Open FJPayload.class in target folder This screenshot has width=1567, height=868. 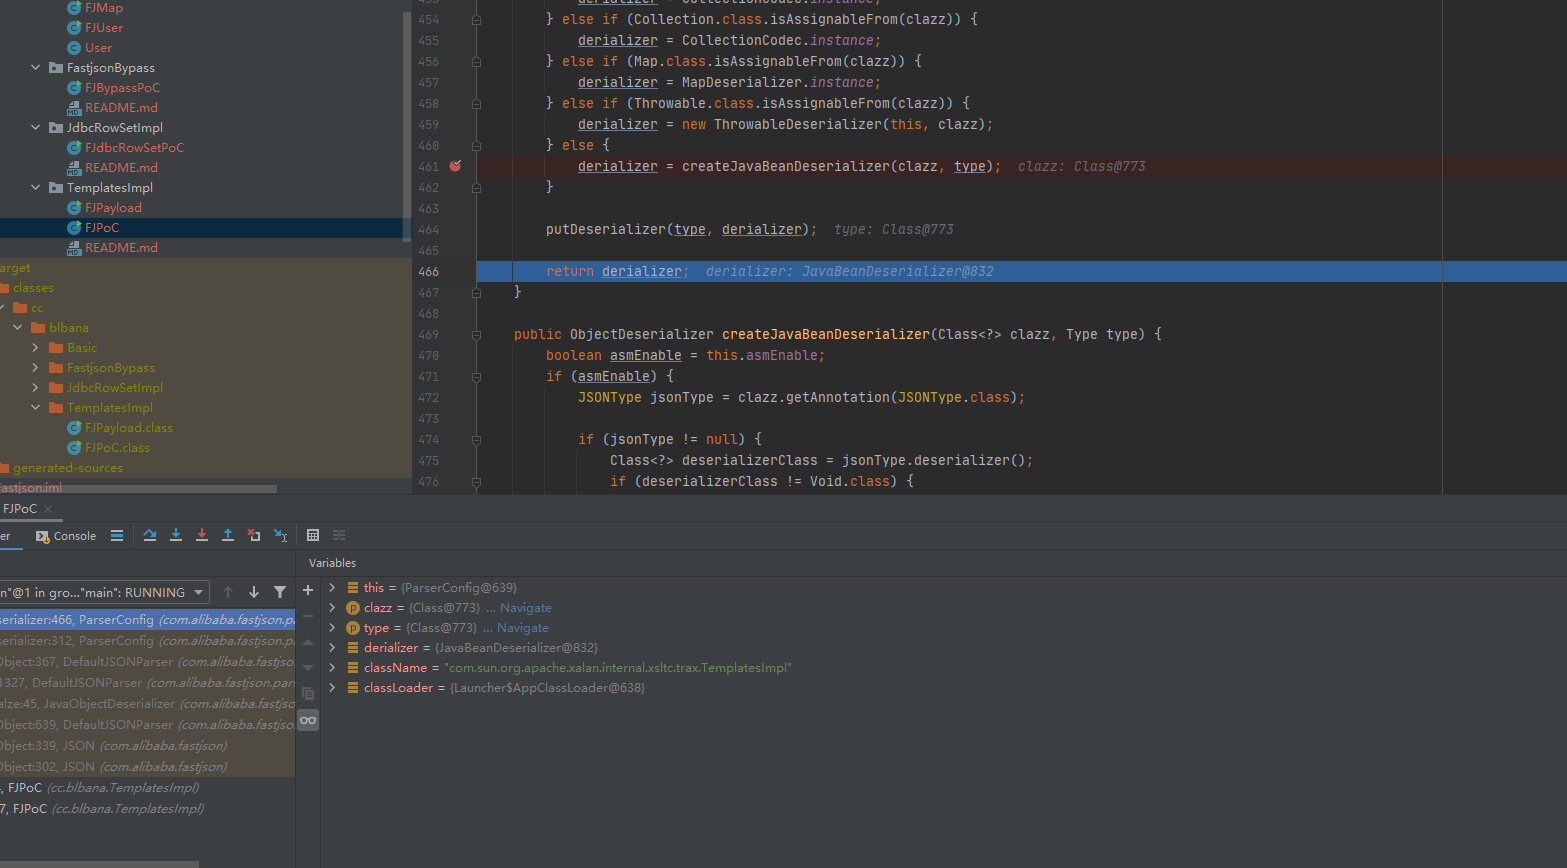129,428
